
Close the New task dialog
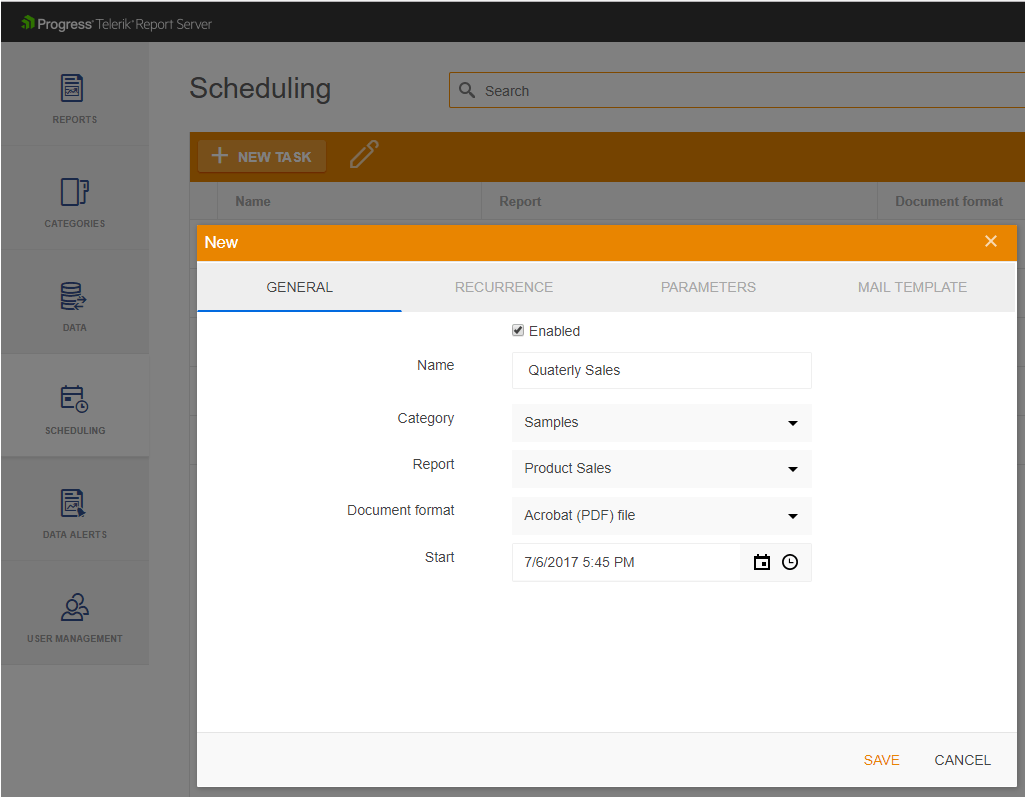coord(990,241)
